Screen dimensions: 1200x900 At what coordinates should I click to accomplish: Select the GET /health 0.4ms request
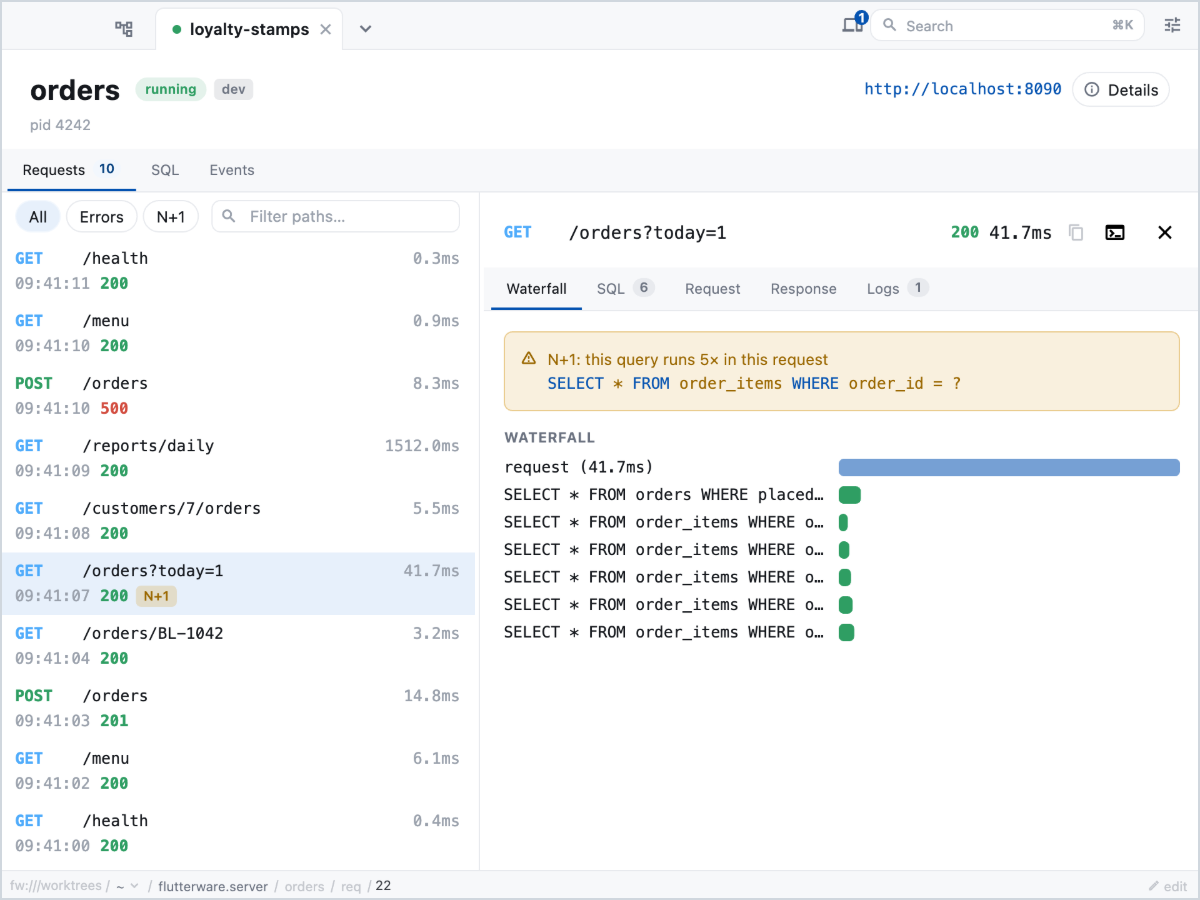click(x=238, y=833)
